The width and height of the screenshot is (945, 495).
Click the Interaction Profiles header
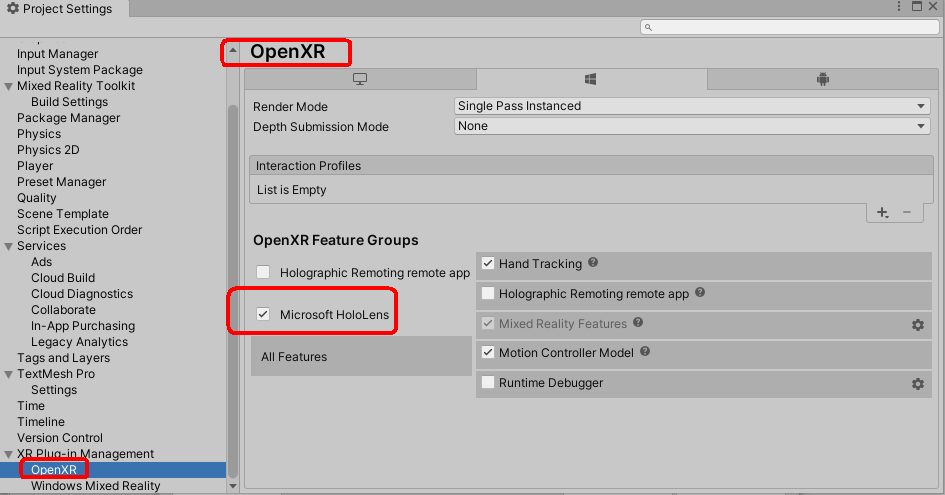591,166
